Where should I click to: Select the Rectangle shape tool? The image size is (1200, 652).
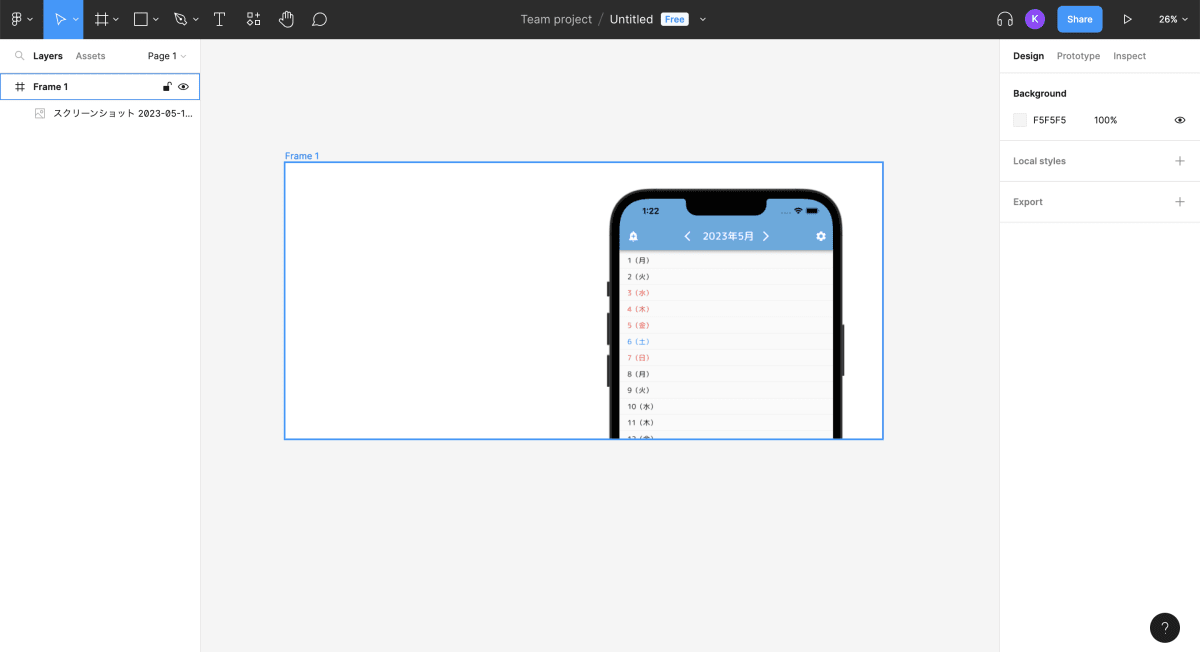pos(141,19)
